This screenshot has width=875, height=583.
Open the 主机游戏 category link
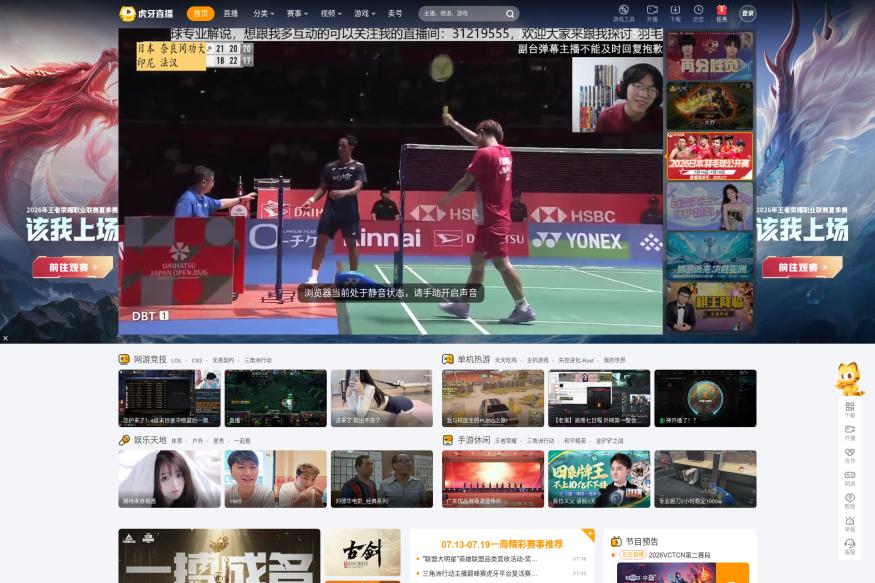538,360
